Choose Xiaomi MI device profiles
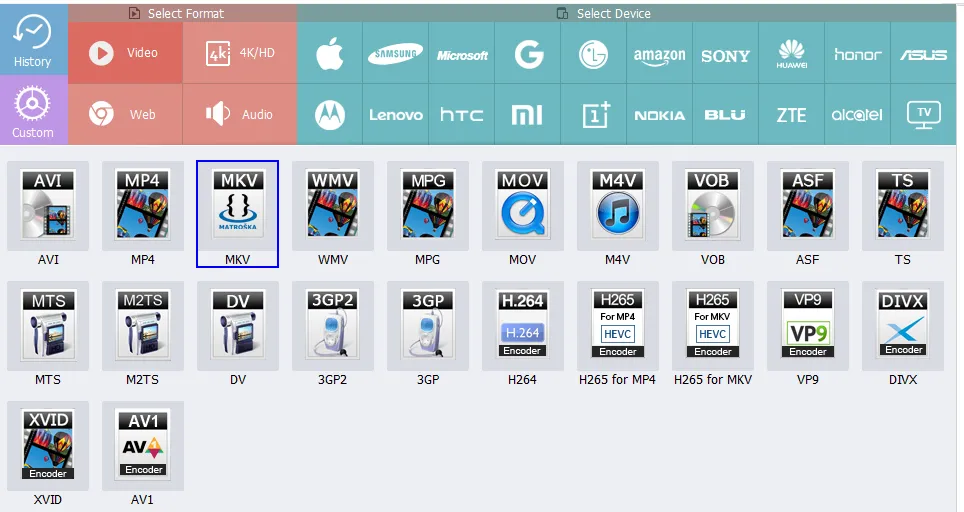This screenshot has height=512, width=964. [x=527, y=114]
